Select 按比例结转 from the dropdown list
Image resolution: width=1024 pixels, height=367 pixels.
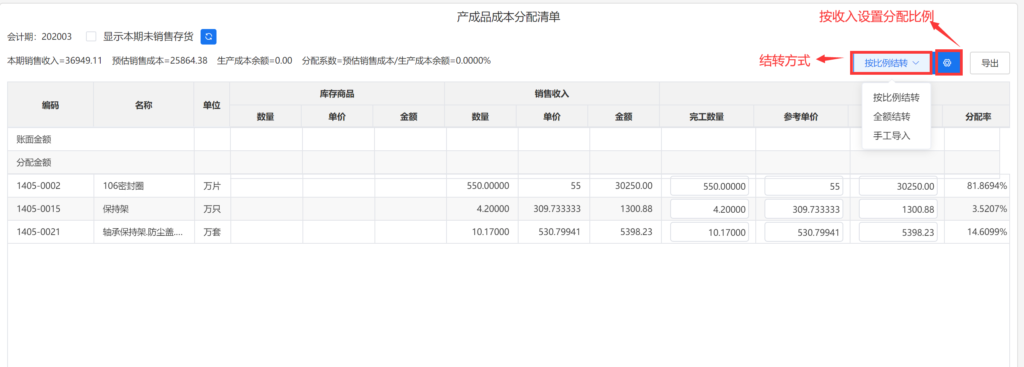[896, 98]
